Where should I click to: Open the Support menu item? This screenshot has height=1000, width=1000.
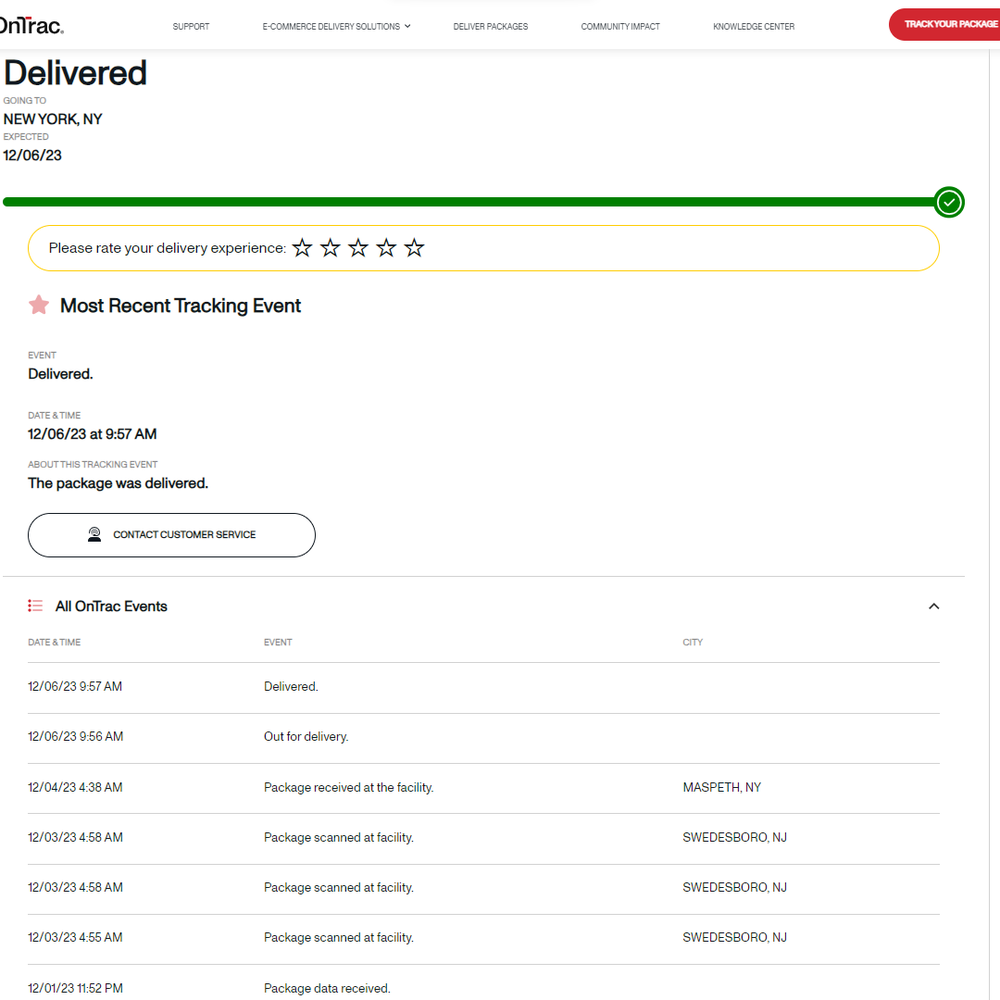tap(191, 26)
